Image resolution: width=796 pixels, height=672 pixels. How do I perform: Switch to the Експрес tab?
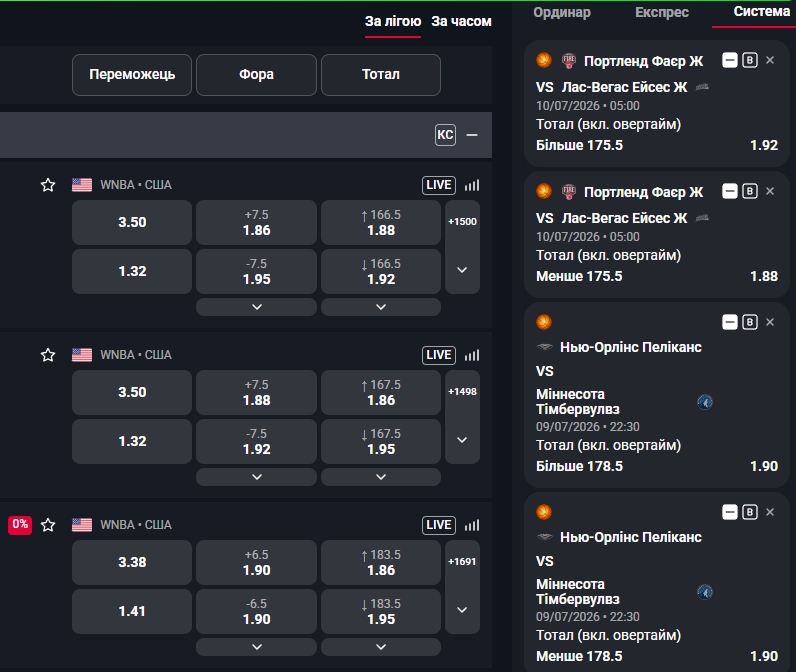[x=661, y=12]
